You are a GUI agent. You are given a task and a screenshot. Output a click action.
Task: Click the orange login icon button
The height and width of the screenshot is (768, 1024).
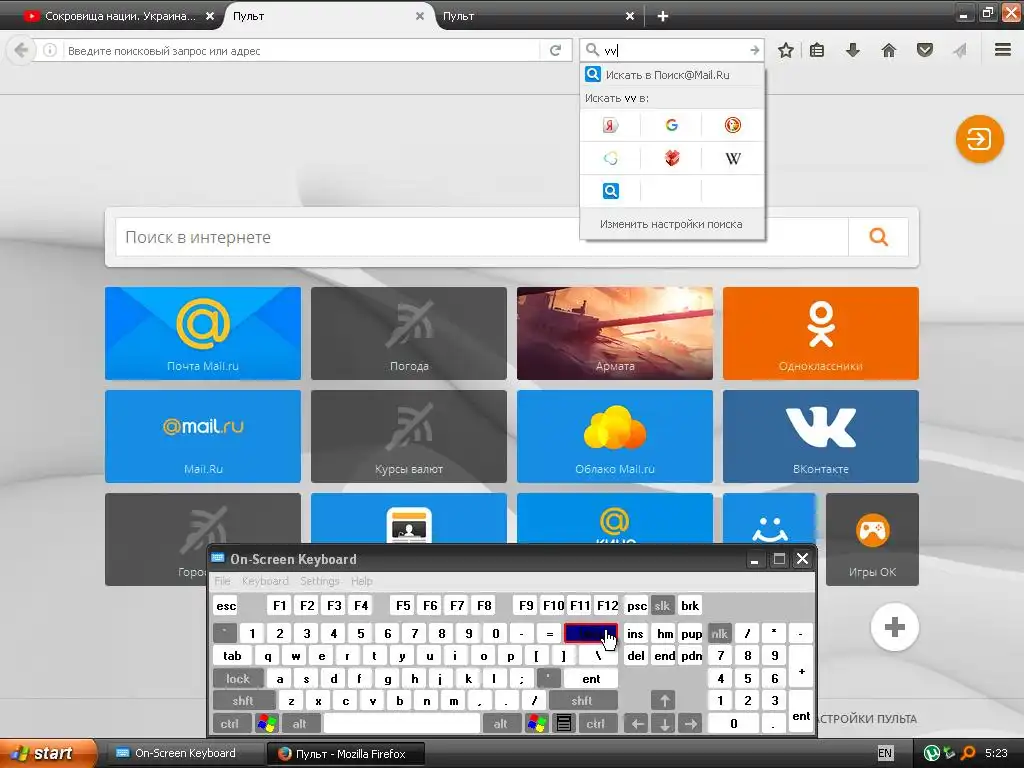coord(979,139)
